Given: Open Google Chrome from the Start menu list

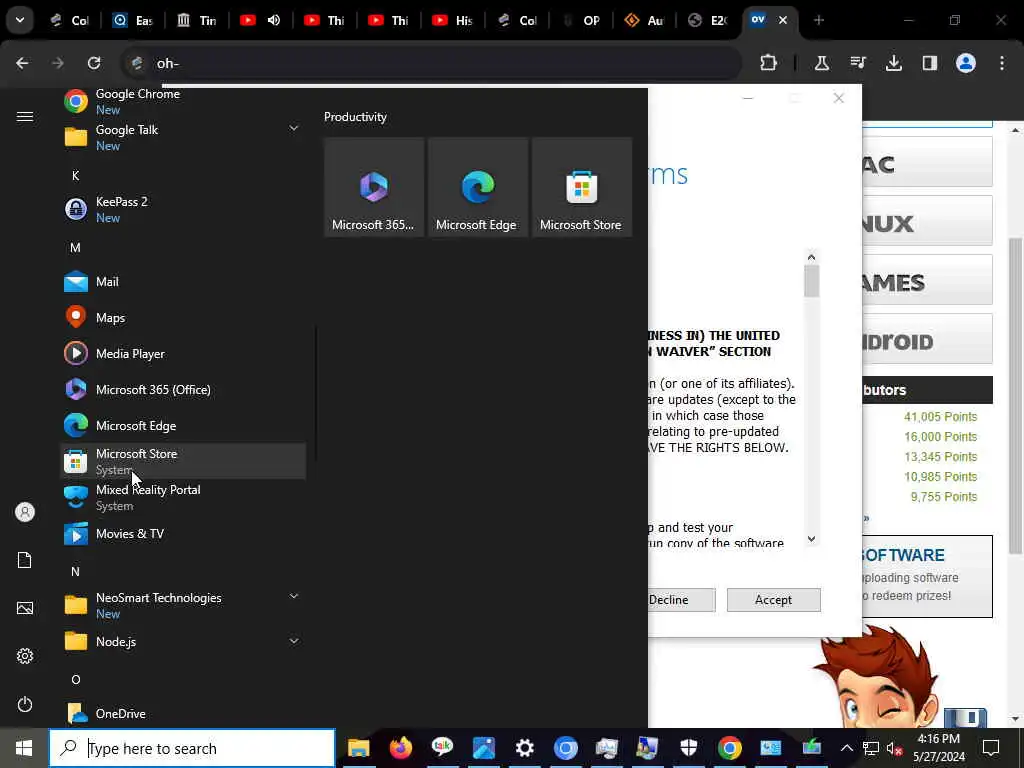Looking at the screenshot, I should pyautogui.click(x=183, y=101).
